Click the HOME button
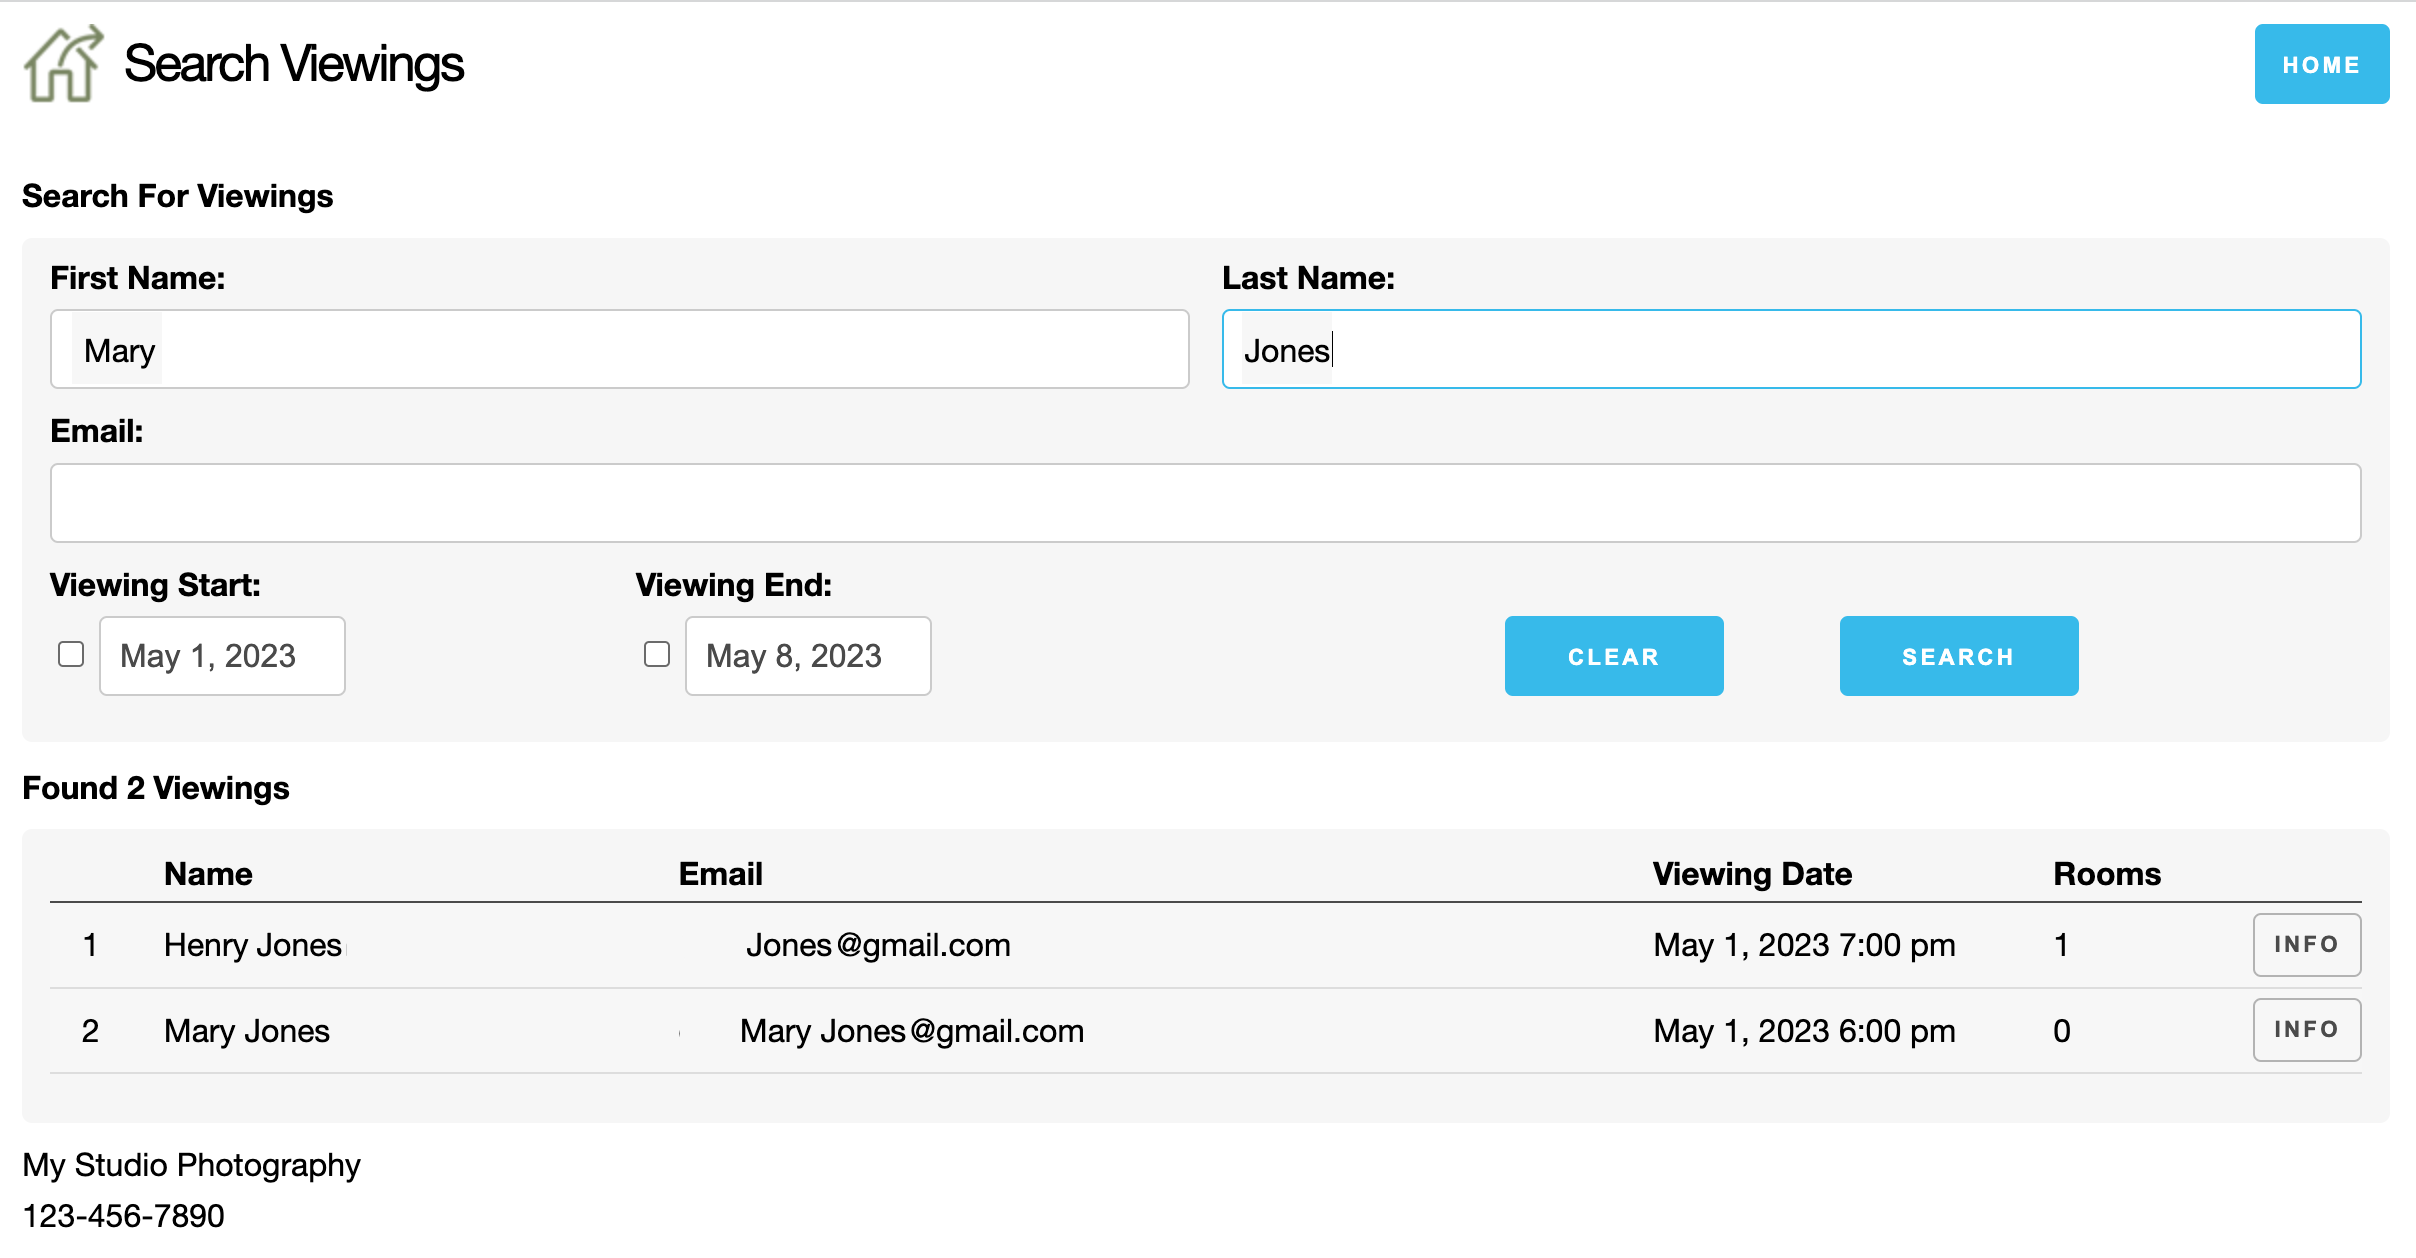Screen dimensions: 2416x1258 (x=2321, y=65)
